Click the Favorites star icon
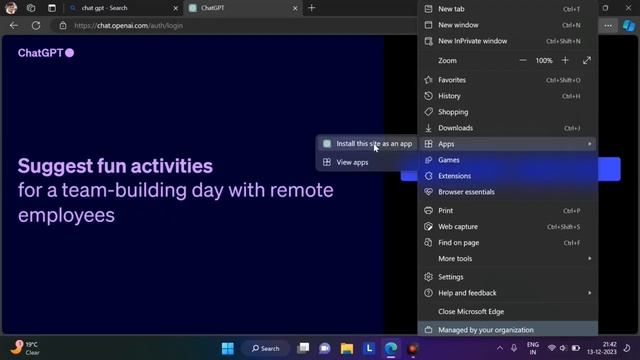 tap(428, 80)
